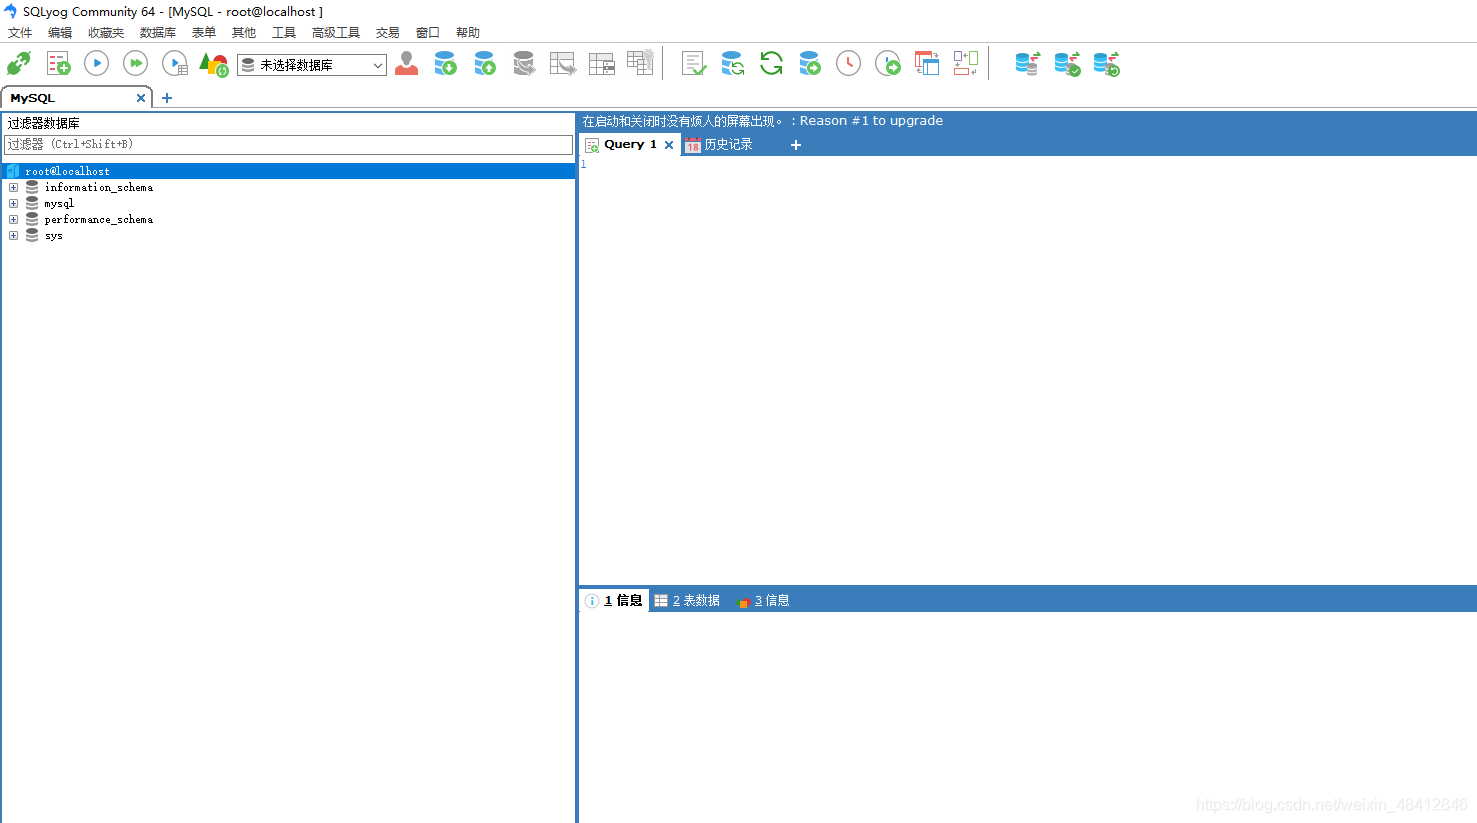Select the information_schema database
The image size is (1477, 823).
pos(98,187)
